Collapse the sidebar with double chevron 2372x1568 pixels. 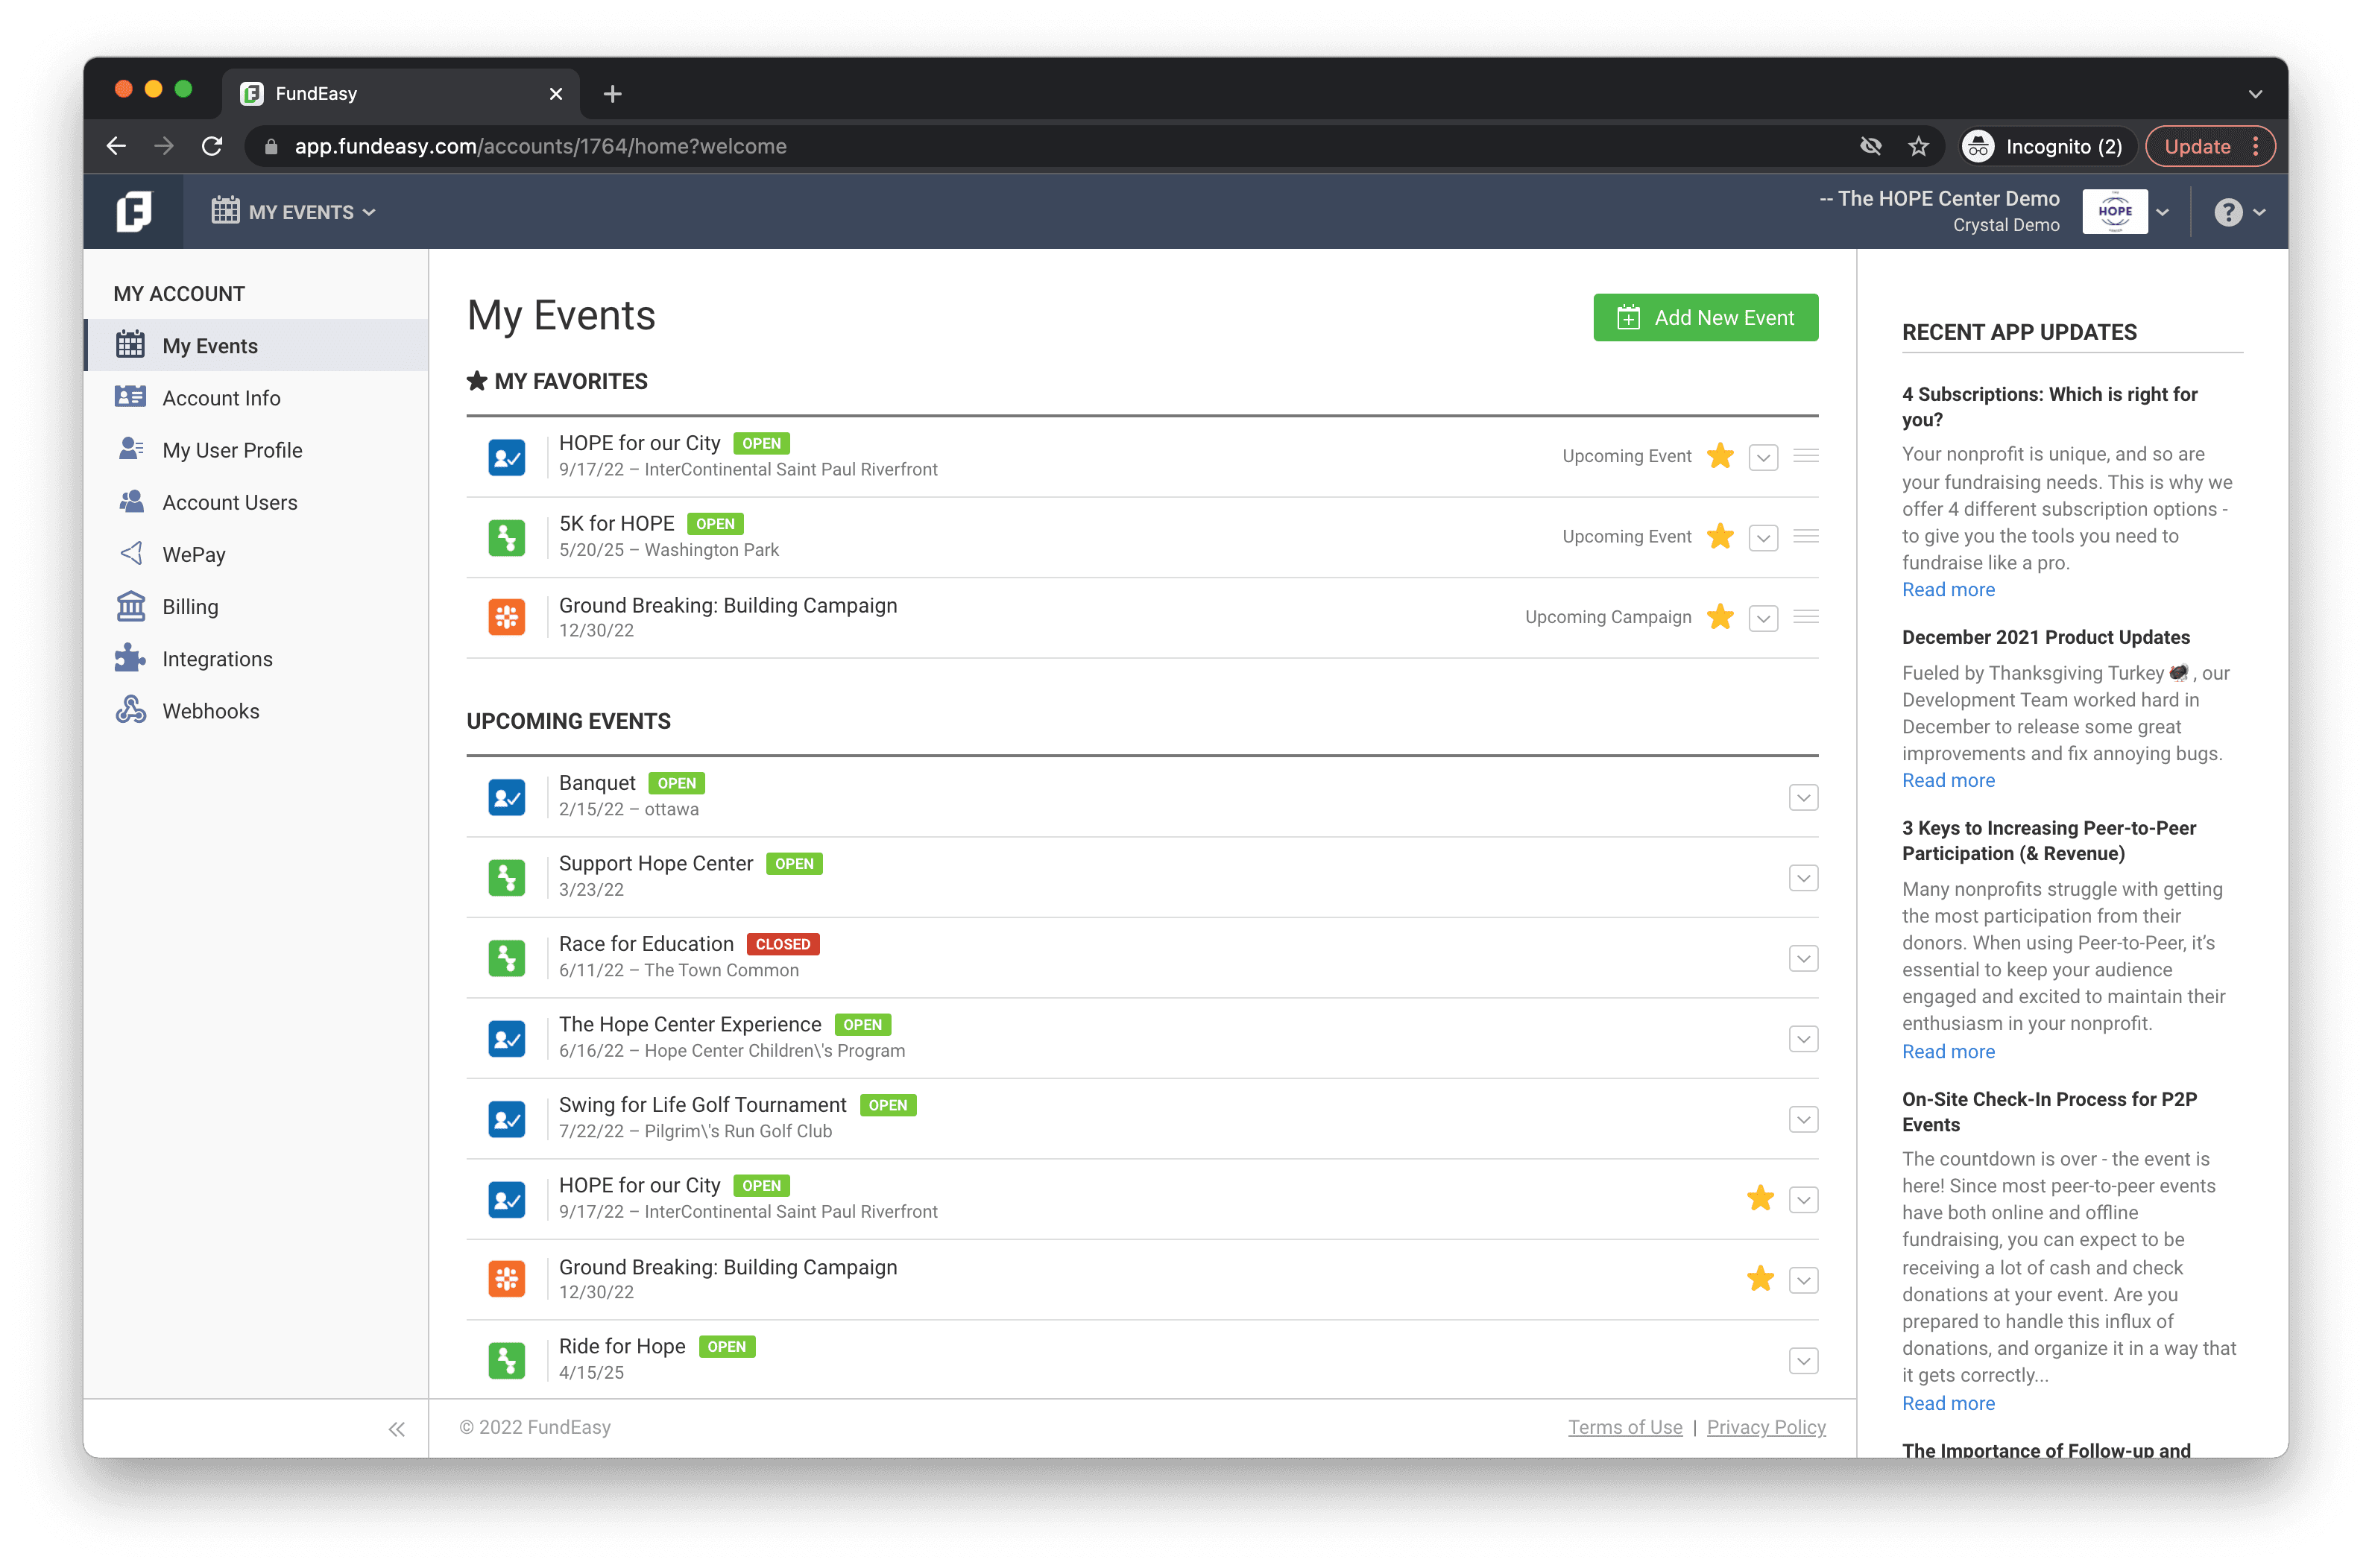pos(396,1429)
